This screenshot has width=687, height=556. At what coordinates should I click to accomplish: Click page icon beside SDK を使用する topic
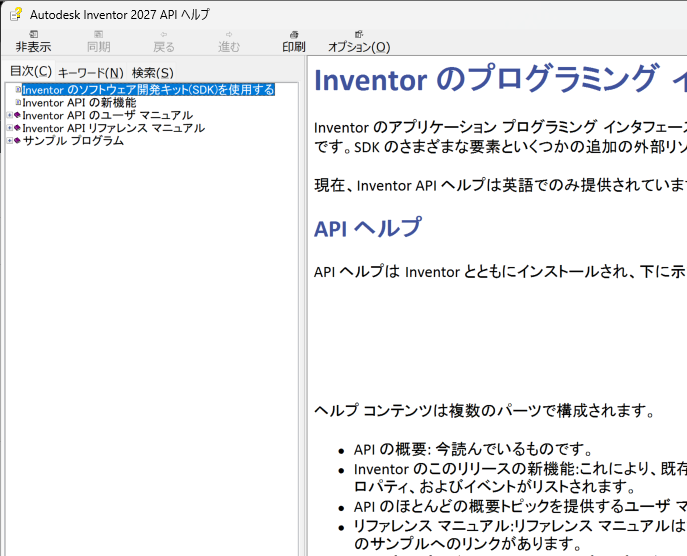(x=18, y=90)
